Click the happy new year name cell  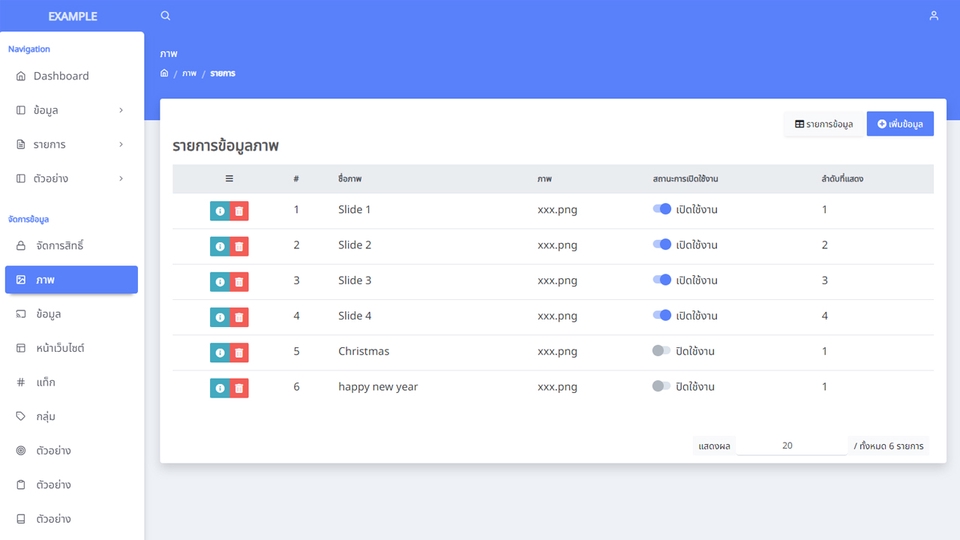click(x=378, y=387)
